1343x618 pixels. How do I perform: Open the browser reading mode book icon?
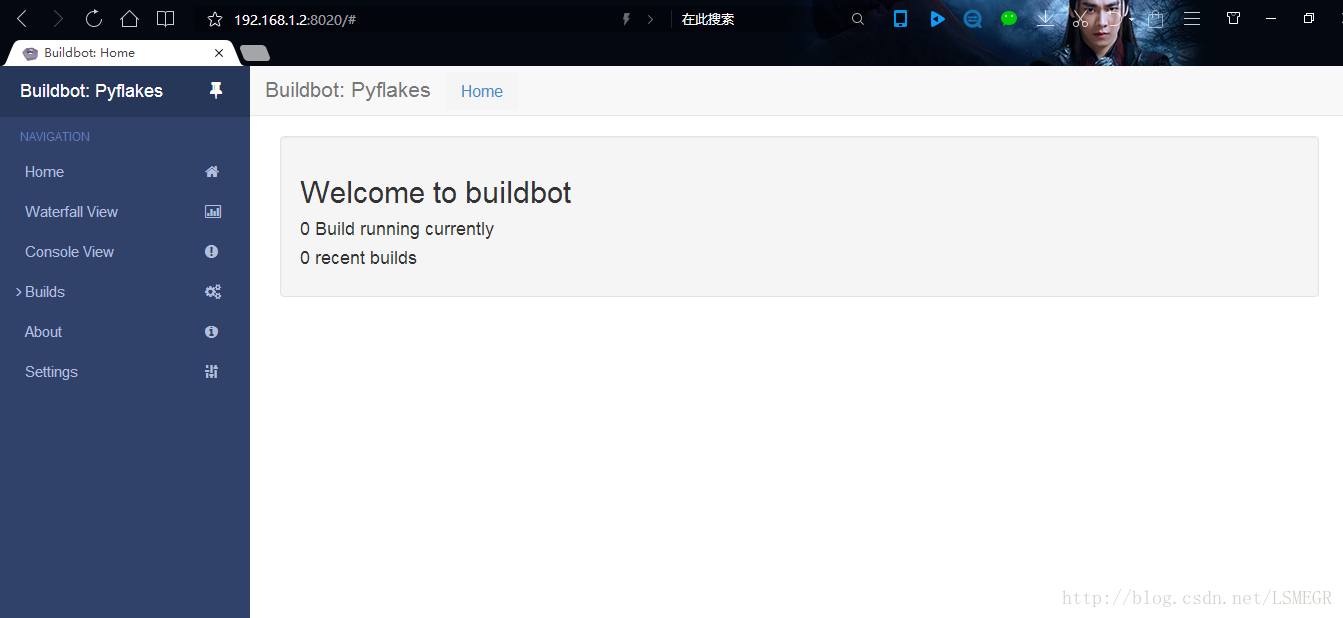point(165,18)
